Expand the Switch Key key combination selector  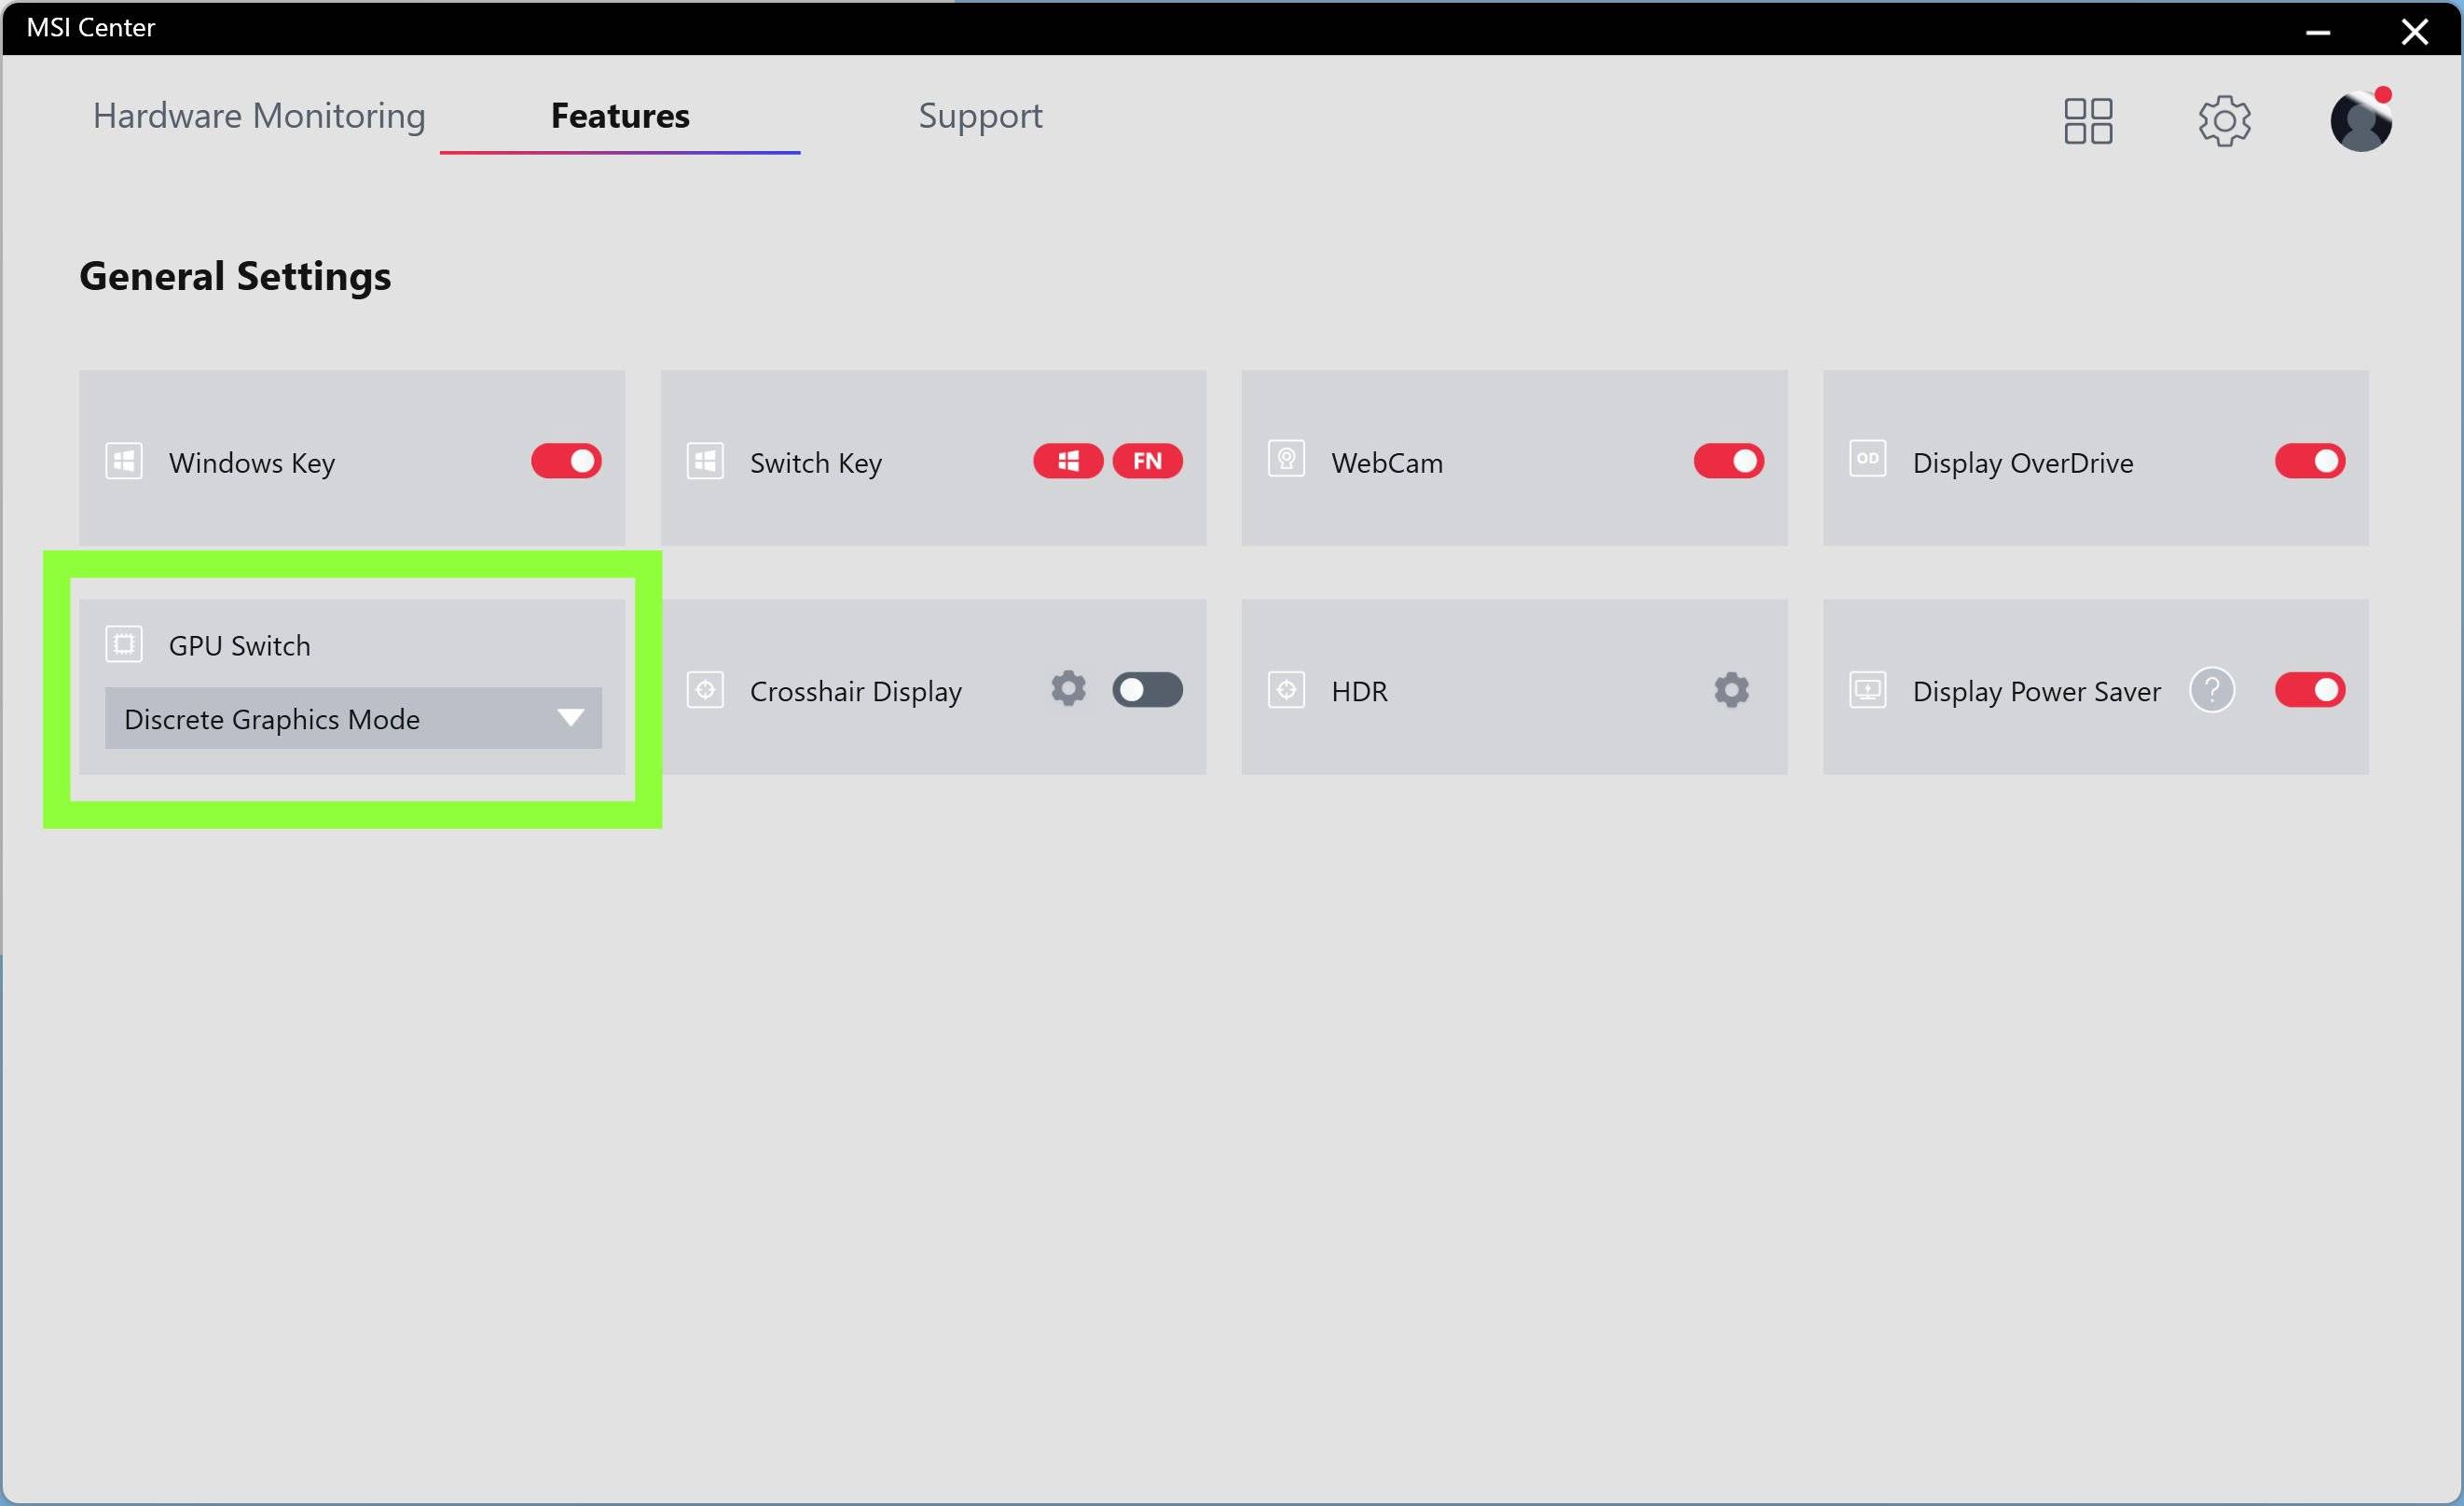pos(1107,462)
